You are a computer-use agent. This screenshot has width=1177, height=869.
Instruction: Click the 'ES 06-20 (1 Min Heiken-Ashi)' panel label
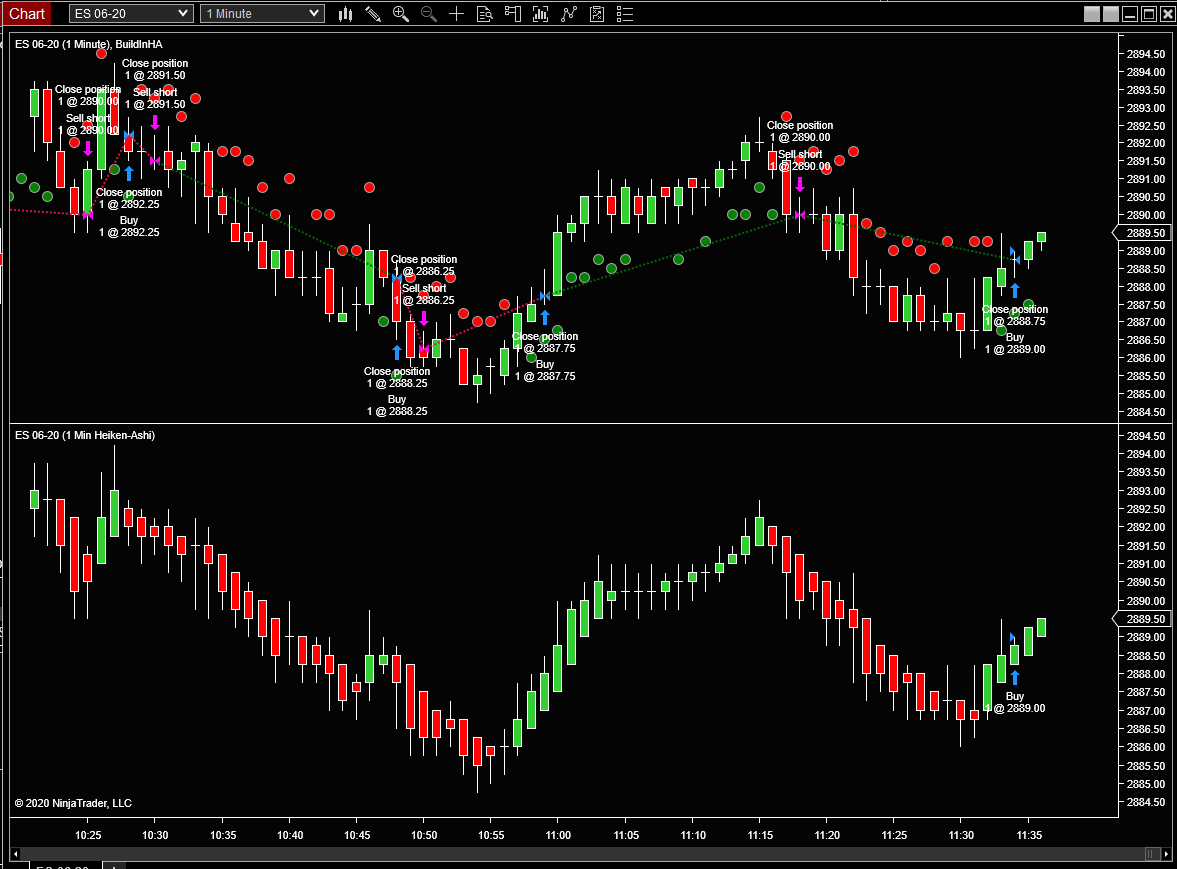click(x=85, y=435)
